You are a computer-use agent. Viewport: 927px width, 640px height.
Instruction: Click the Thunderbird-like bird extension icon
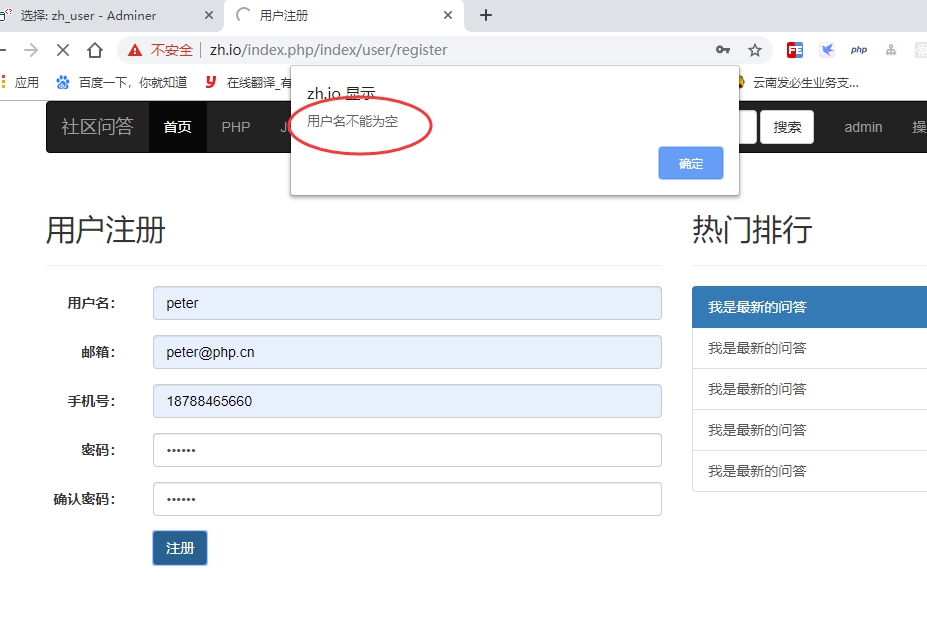point(827,49)
